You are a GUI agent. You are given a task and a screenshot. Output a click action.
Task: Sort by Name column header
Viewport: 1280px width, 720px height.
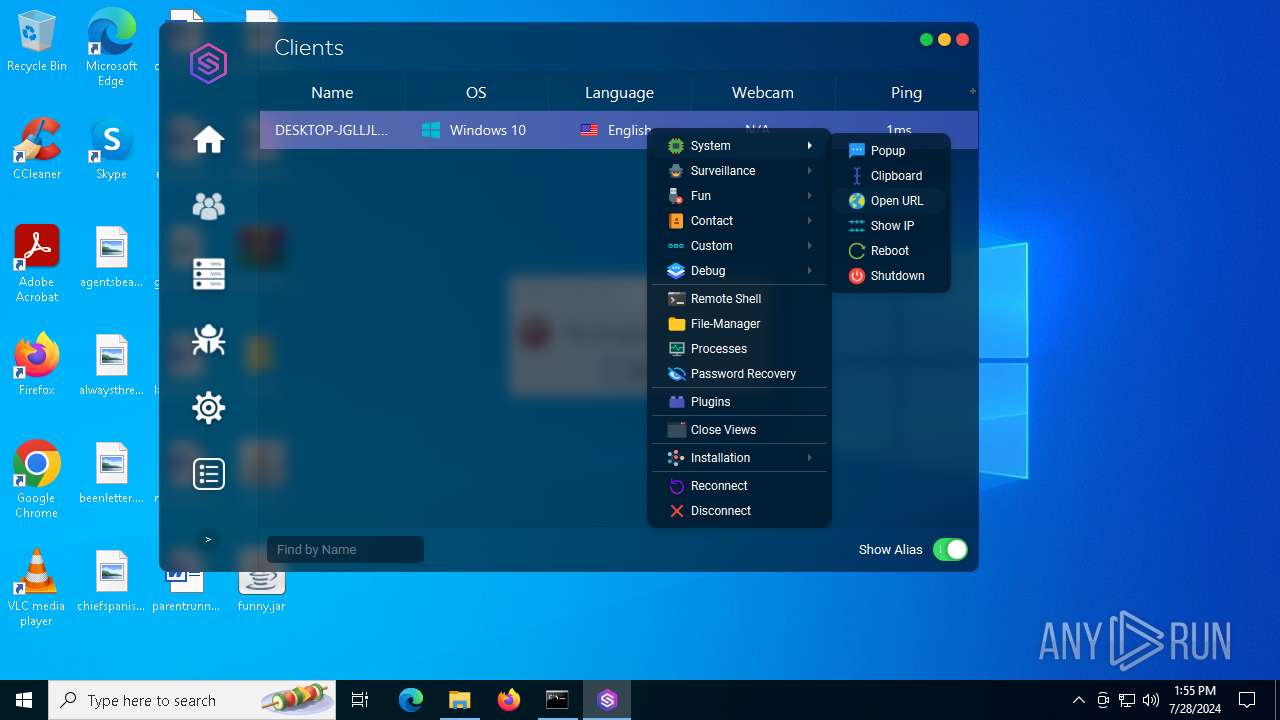pos(332,92)
